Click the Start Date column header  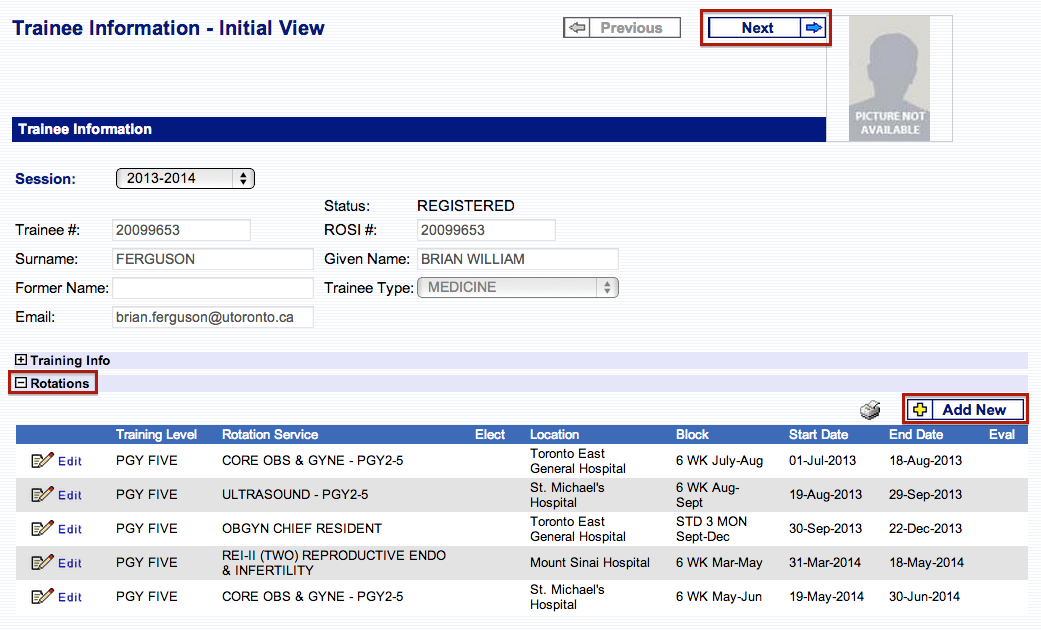coord(818,435)
